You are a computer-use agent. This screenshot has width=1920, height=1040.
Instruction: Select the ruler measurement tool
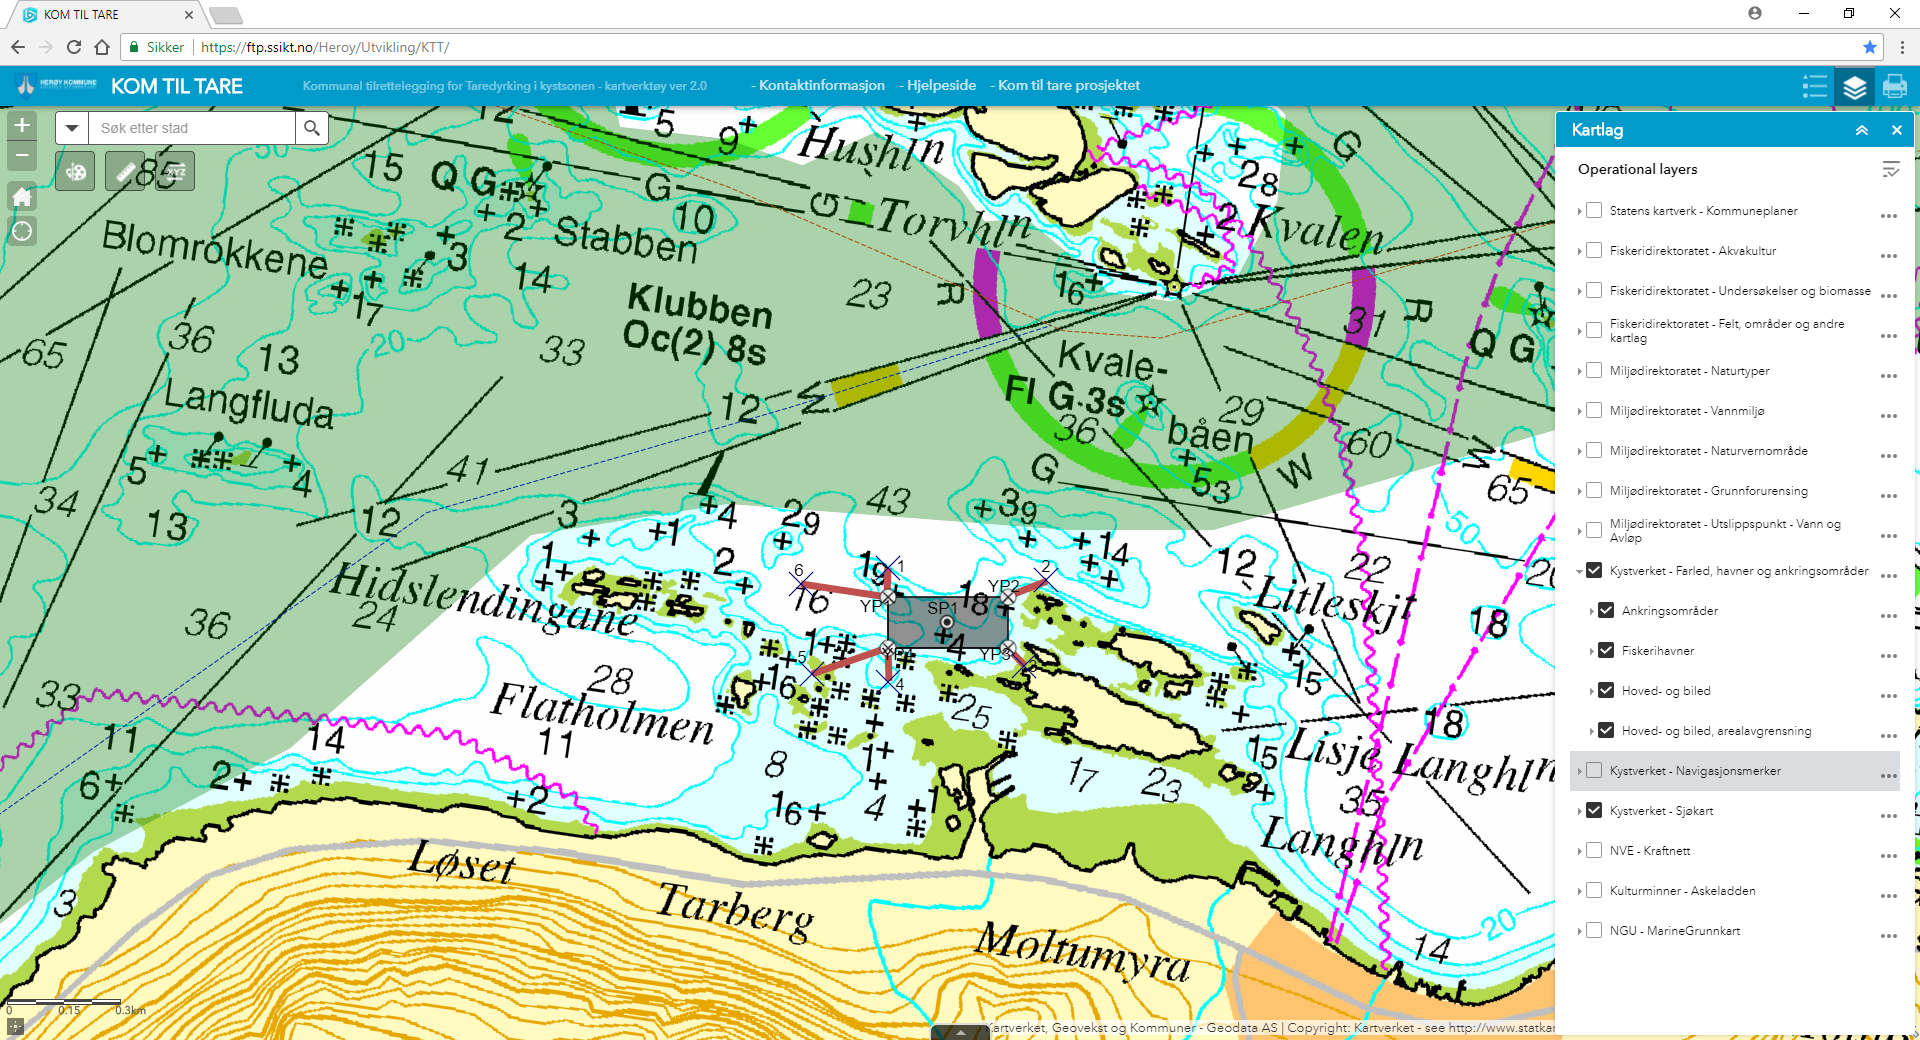point(125,172)
